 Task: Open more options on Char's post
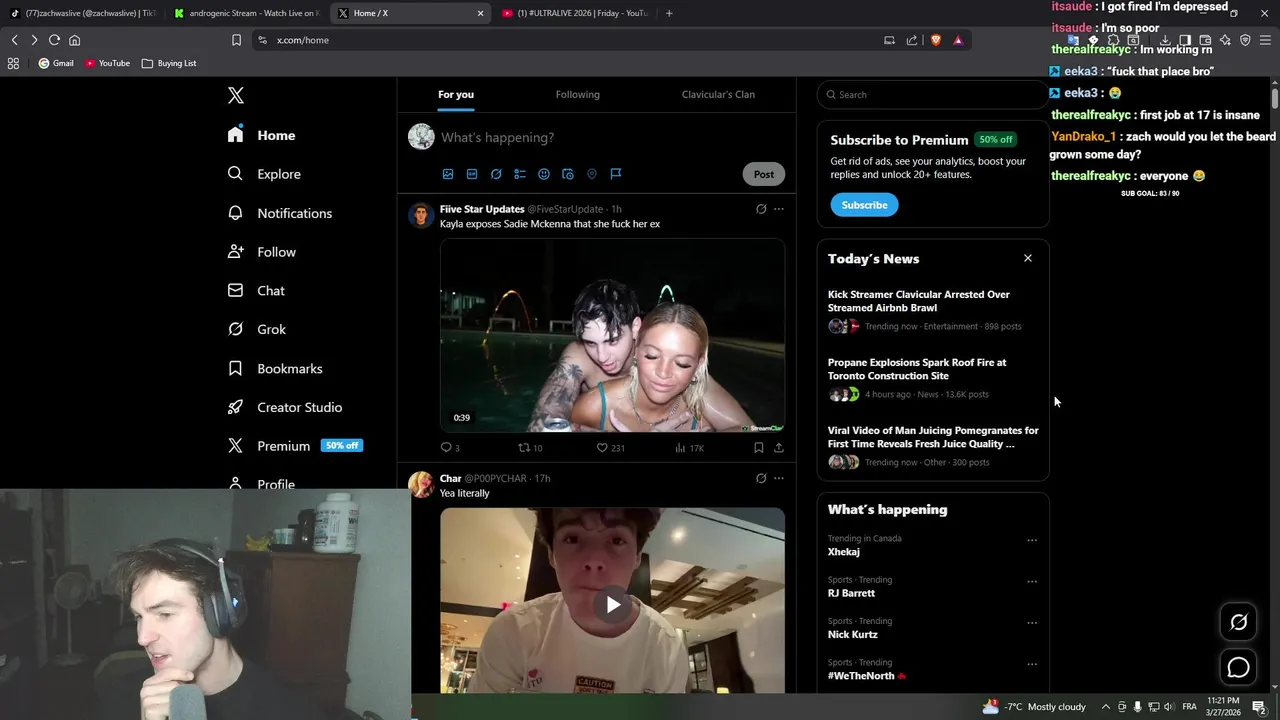779,478
